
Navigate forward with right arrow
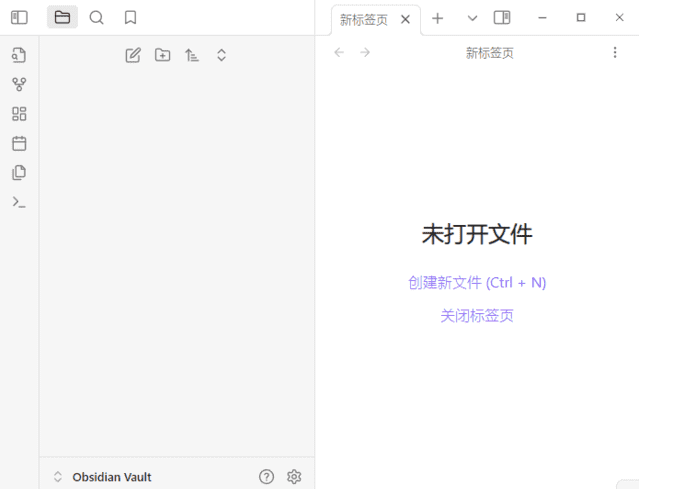365,53
